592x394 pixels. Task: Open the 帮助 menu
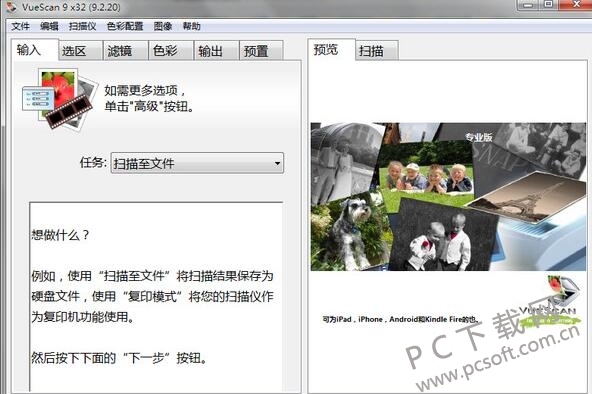[191, 26]
